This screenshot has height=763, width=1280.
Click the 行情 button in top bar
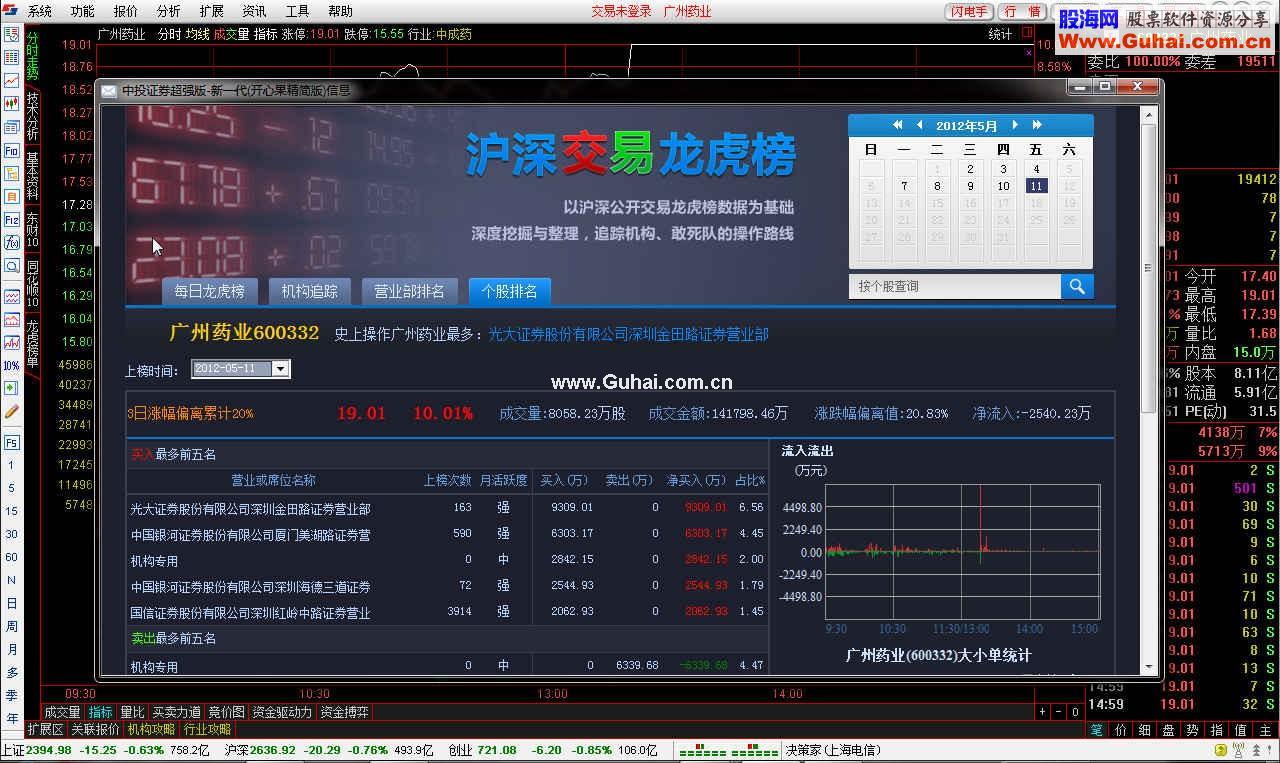click(1022, 11)
